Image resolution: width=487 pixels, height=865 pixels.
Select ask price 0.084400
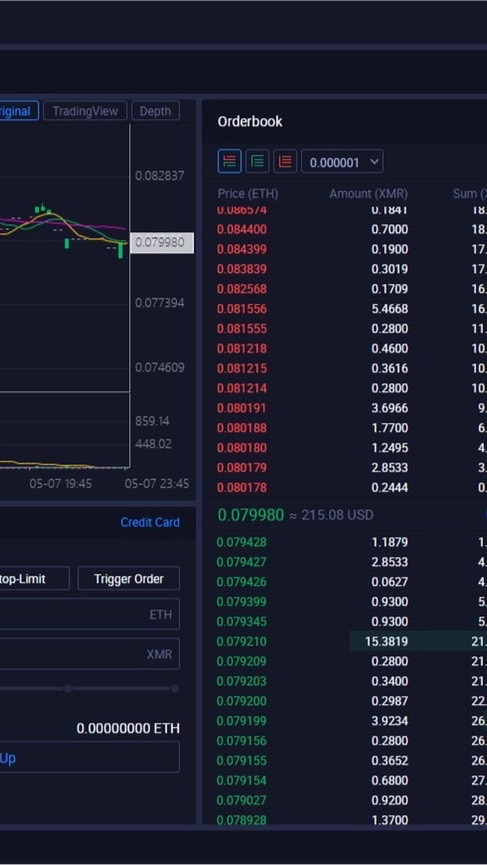click(242, 229)
